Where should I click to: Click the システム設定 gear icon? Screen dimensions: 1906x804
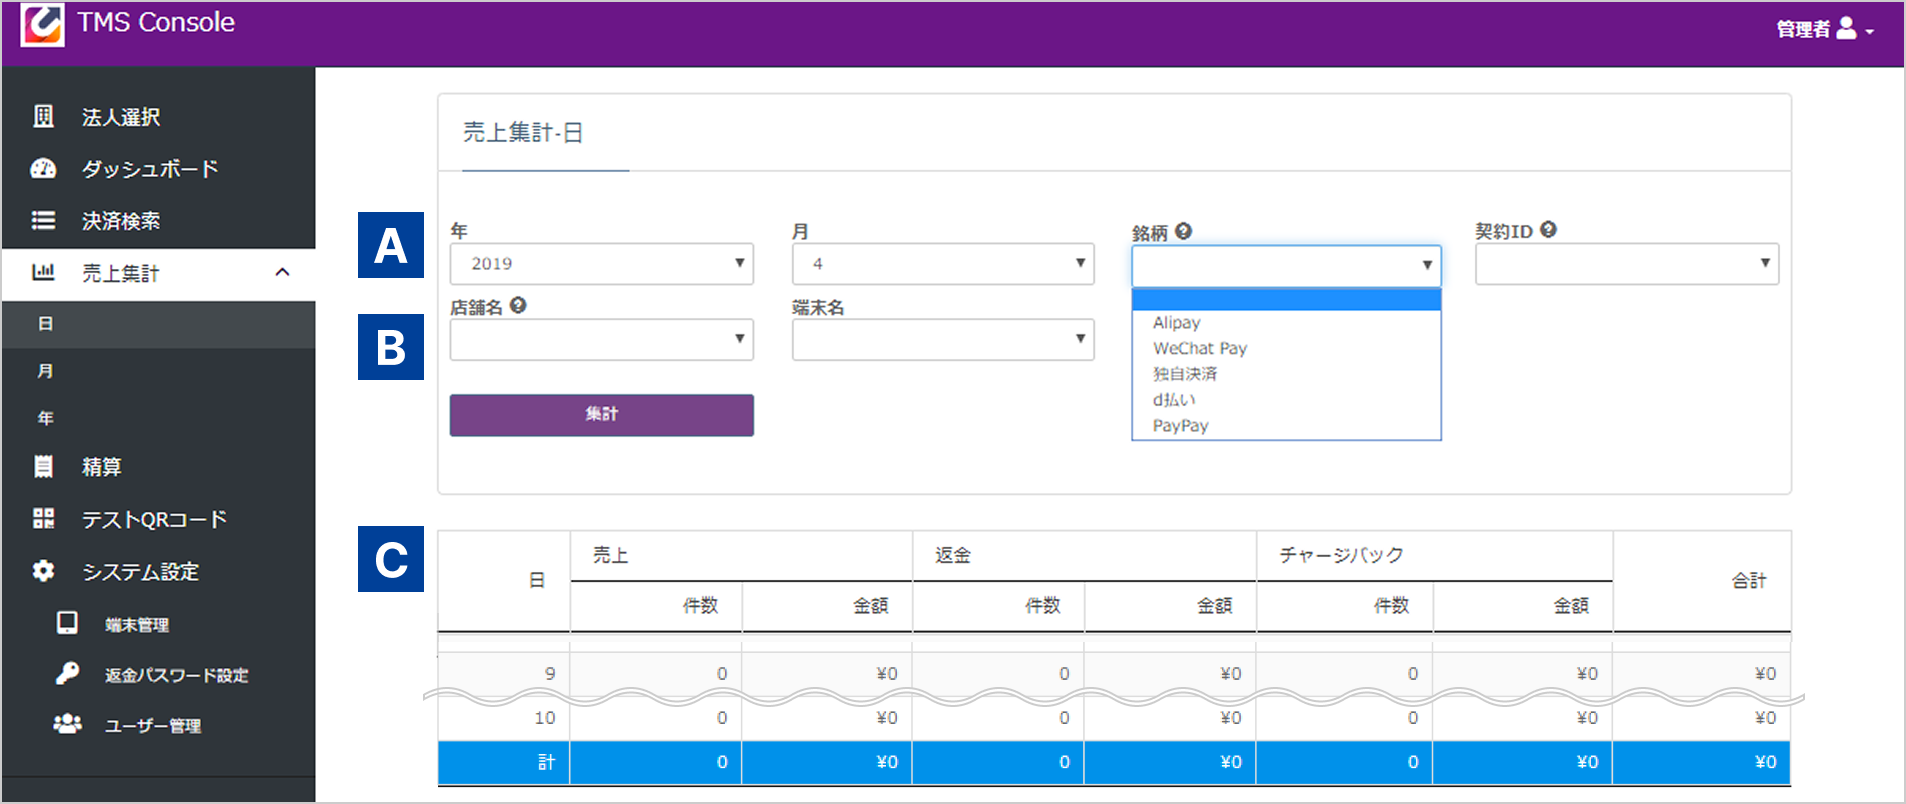point(43,571)
